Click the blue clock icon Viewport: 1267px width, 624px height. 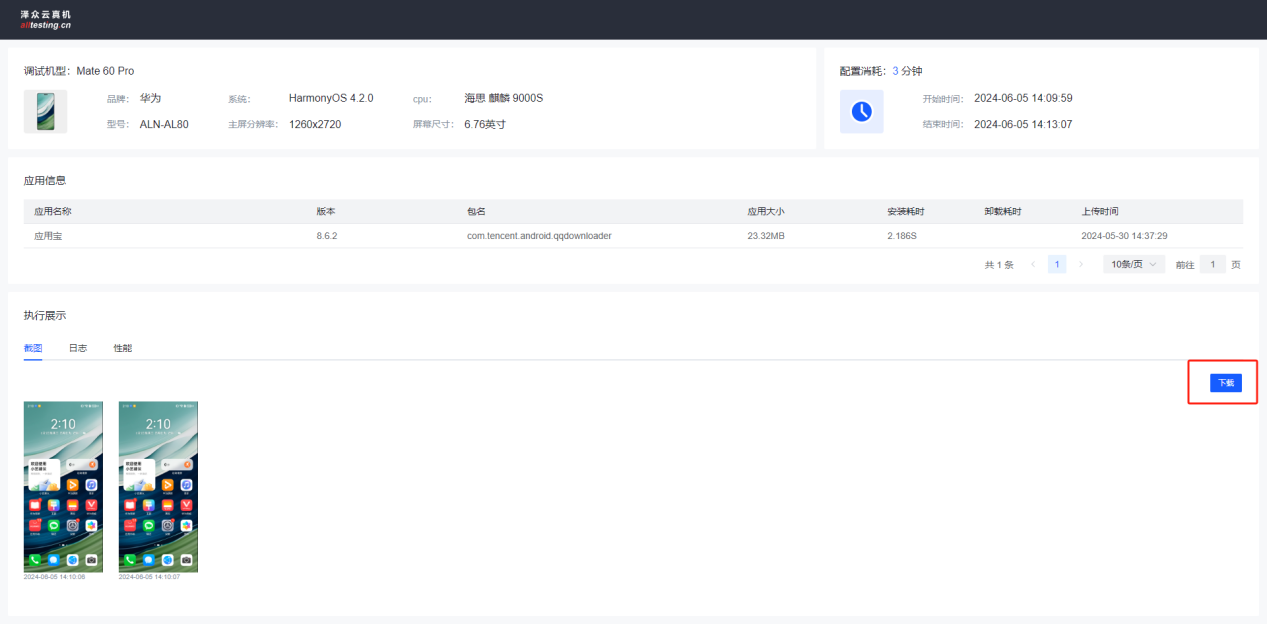point(861,111)
